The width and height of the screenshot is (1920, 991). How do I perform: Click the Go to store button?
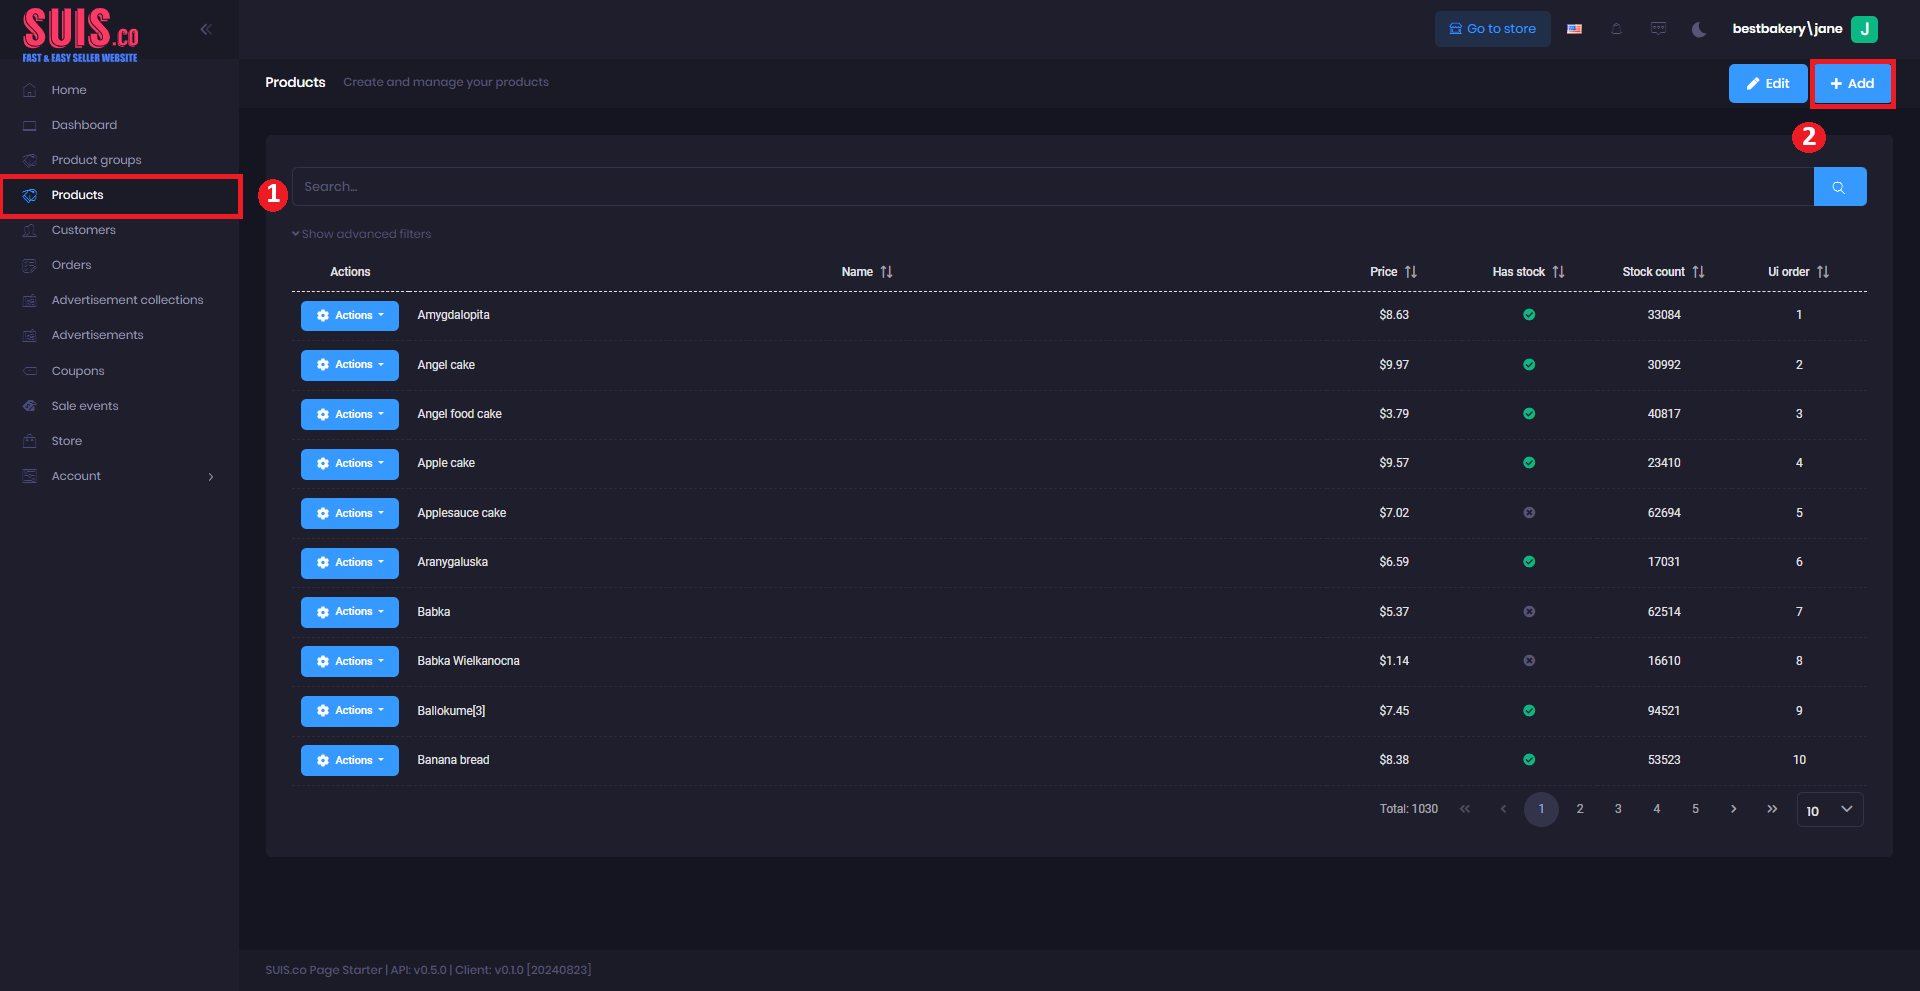click(x=1492, y=29)
